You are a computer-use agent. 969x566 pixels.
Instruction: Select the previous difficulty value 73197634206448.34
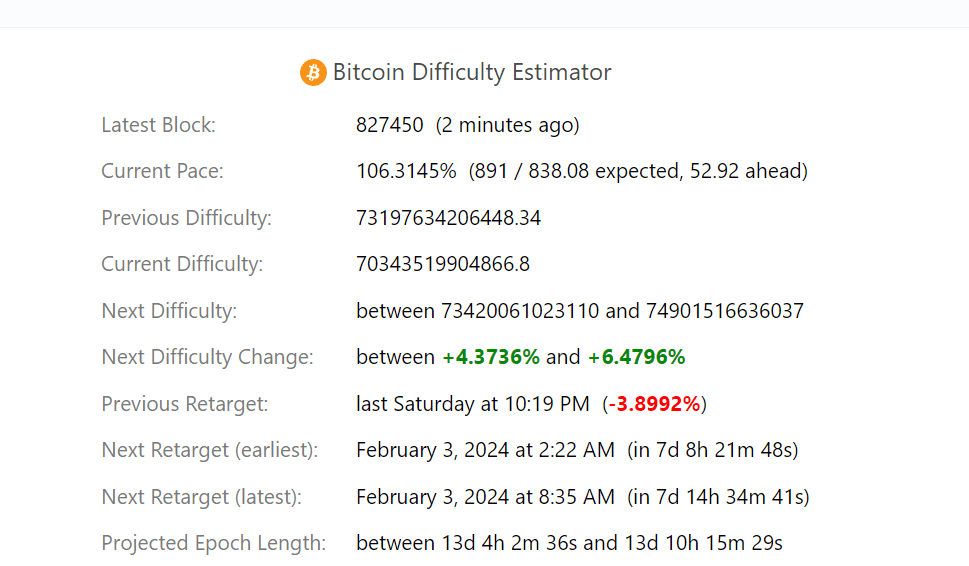click(x=448, y=218)
